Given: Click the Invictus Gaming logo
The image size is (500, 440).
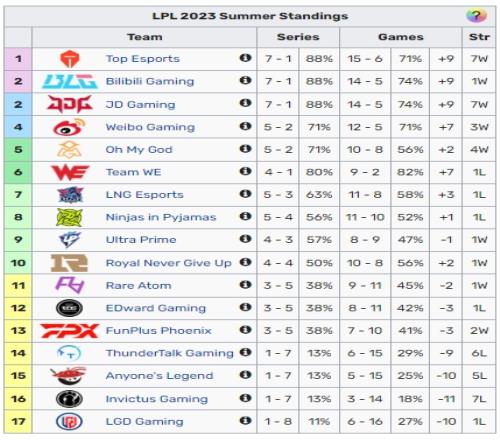Looking at the screenshot, I should pyautogui.click(x=69, y=399).
